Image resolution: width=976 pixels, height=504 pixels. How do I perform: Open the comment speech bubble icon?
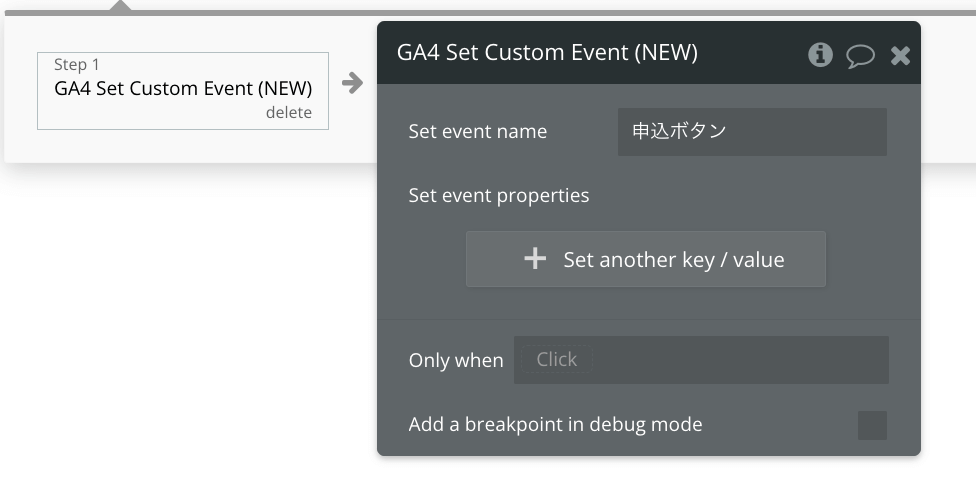coord(860,56)
